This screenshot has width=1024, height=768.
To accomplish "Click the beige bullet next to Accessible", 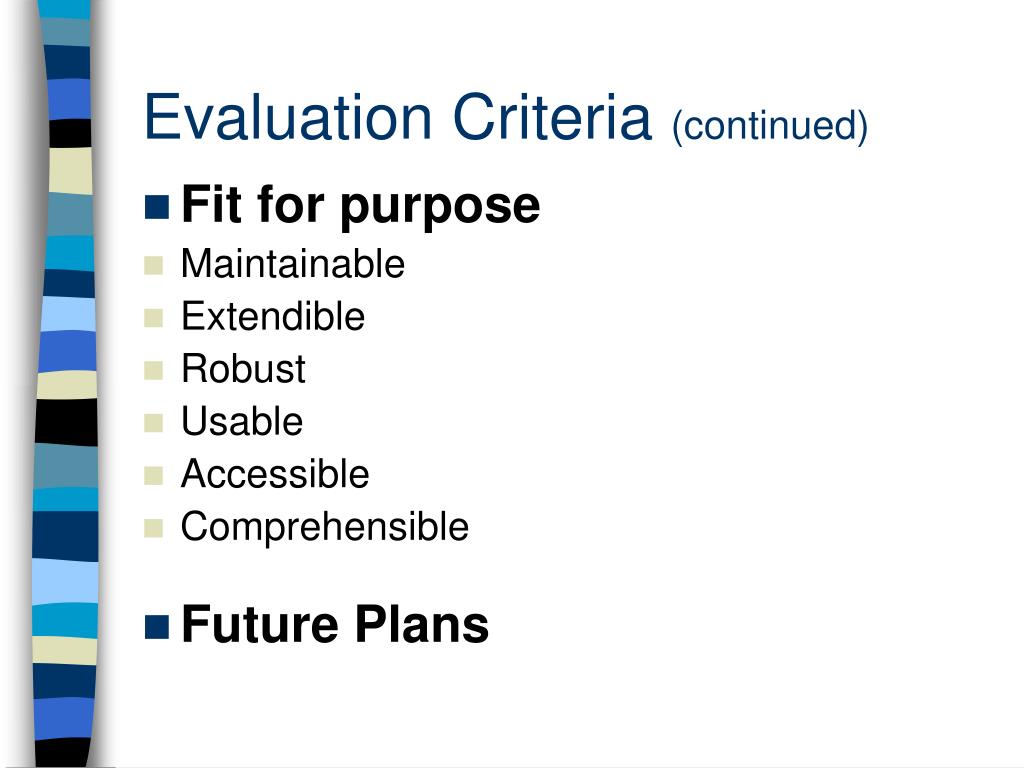I will pyautogui.click(x=153, y=475).
